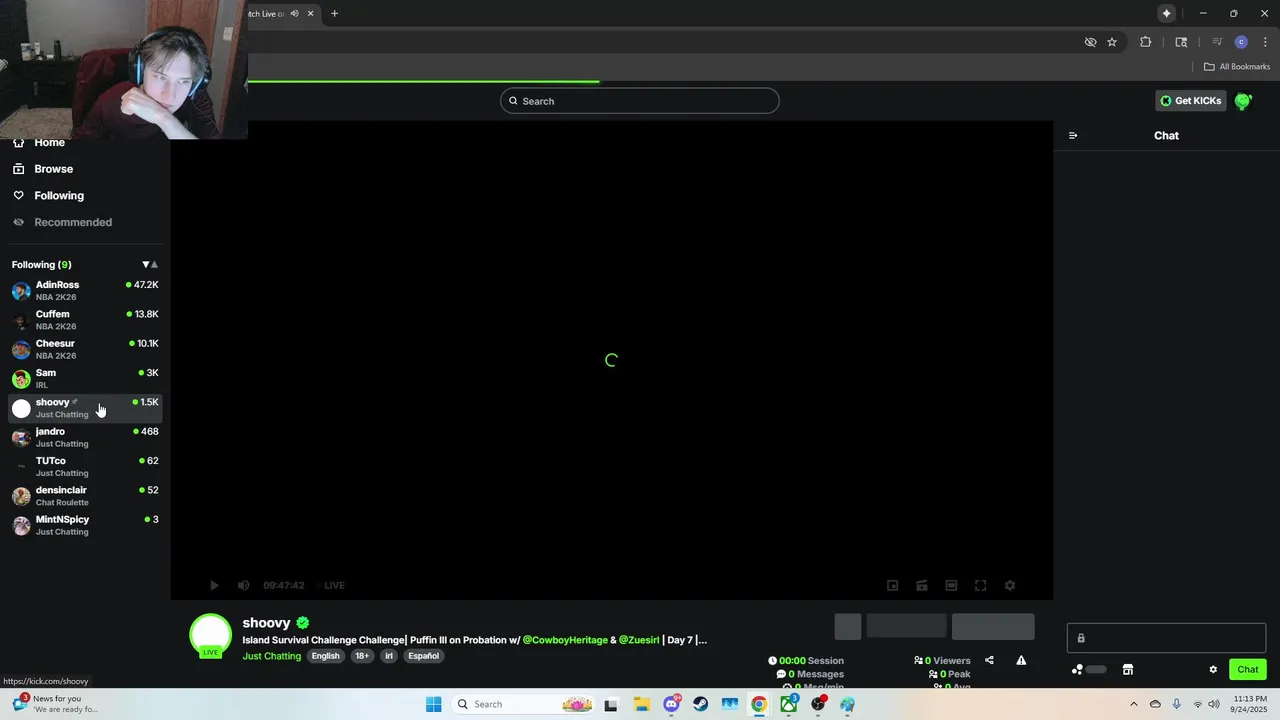
Task: Mute the stream volume icon
Action: (244, 586)
